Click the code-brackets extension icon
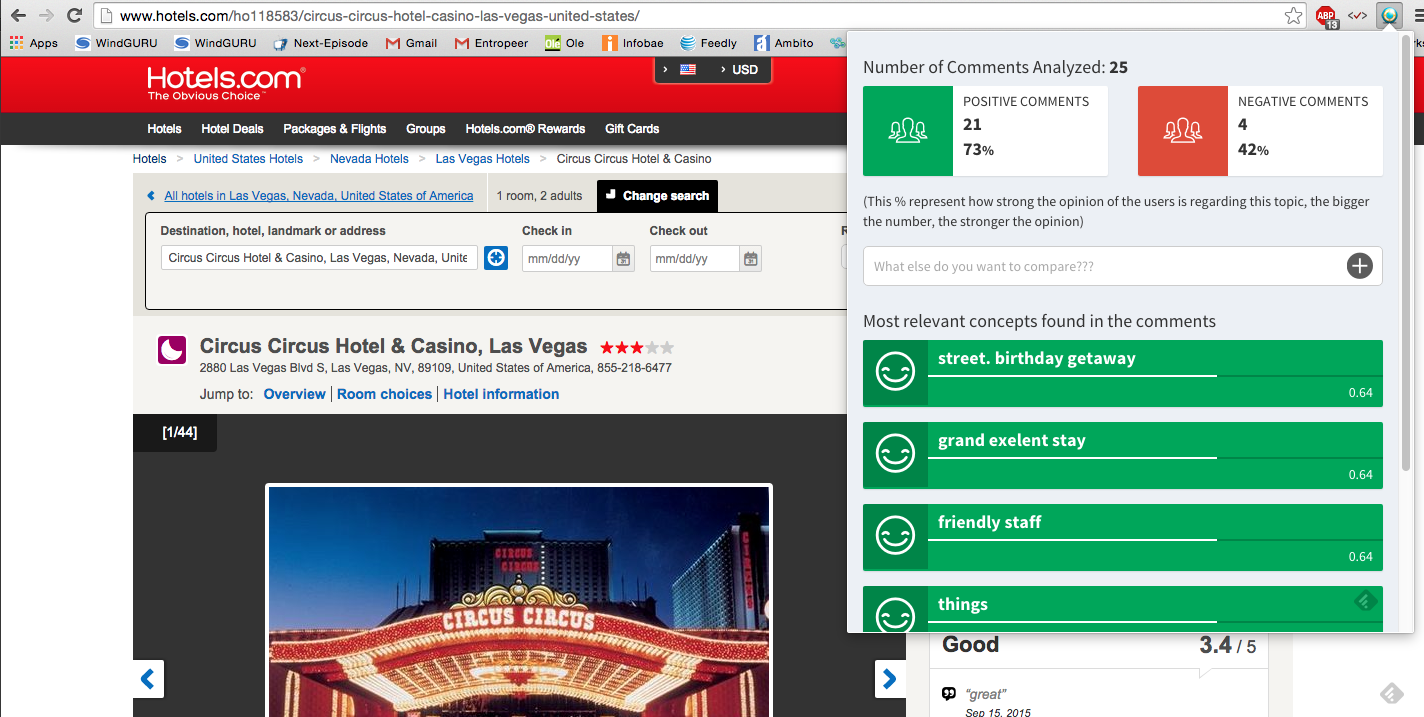Image resolution: width=1424 pixels, height=717 pixels. pyautogui.click(x=1357, y=15)
